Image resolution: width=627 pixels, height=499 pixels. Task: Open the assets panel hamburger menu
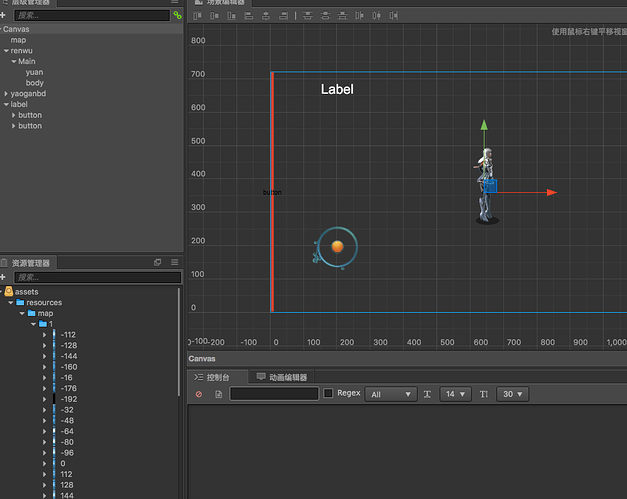[x=174, y=262]
